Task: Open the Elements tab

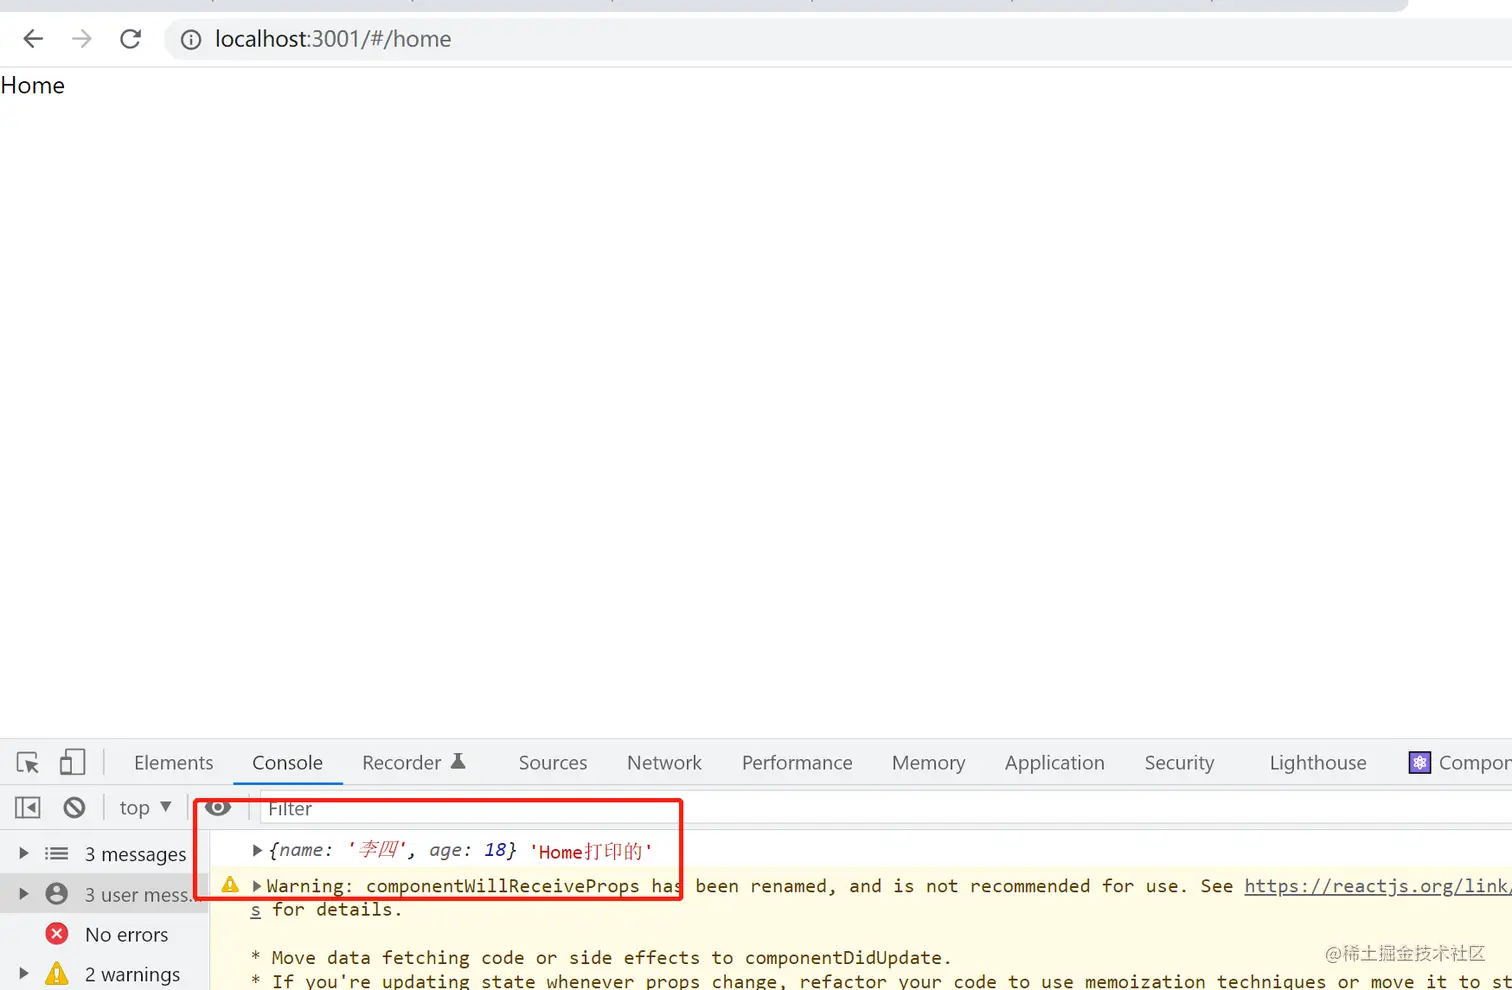Action: point(174,763)
